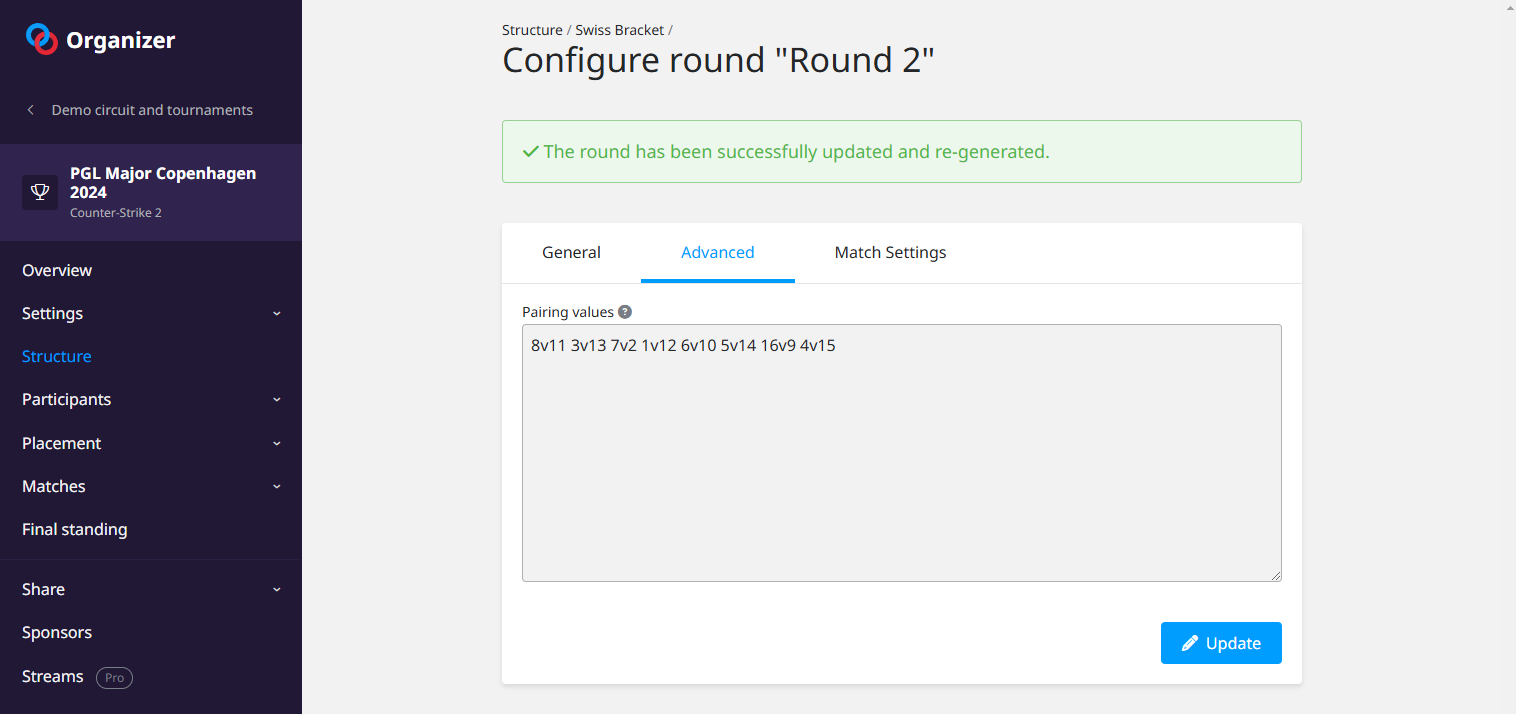
Task: Click the Streams Pro badge
Action: pyautogui.click(x=114, y=677)
